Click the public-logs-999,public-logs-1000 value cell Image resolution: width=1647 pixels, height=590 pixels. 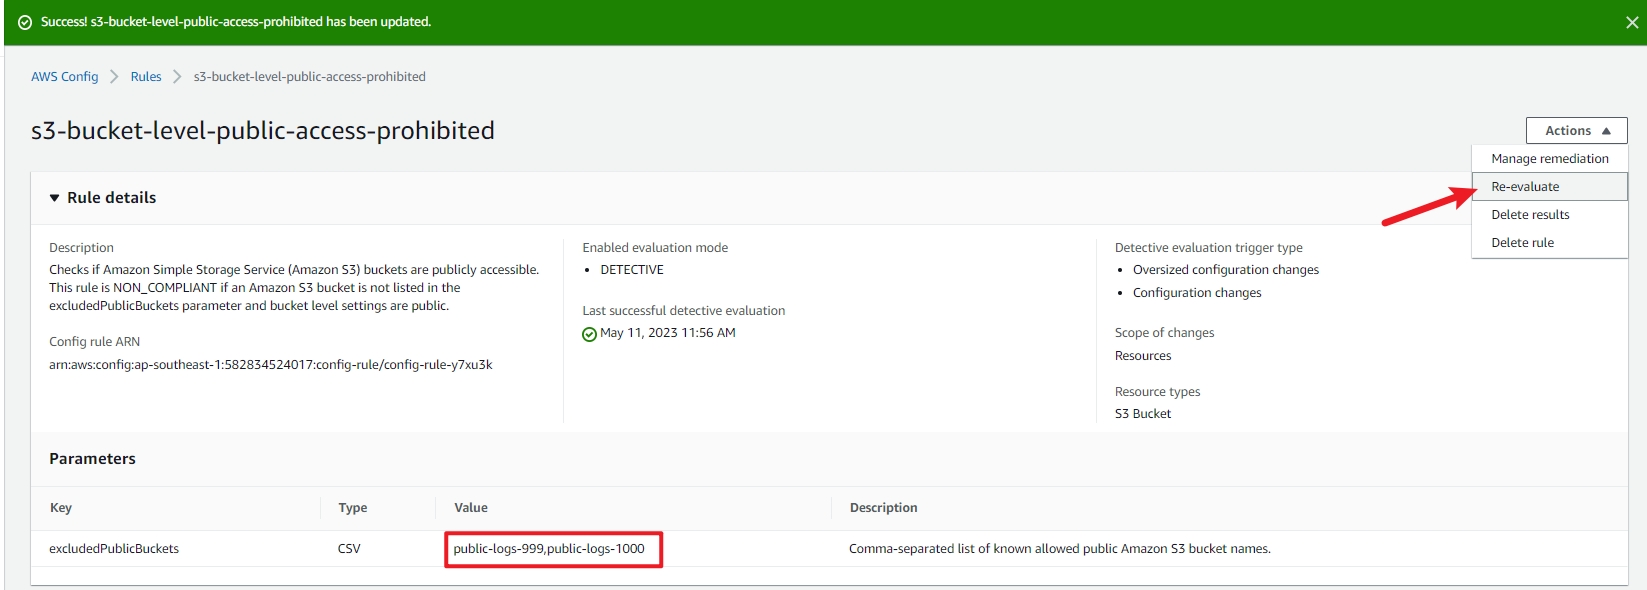[x=549, y=549]
